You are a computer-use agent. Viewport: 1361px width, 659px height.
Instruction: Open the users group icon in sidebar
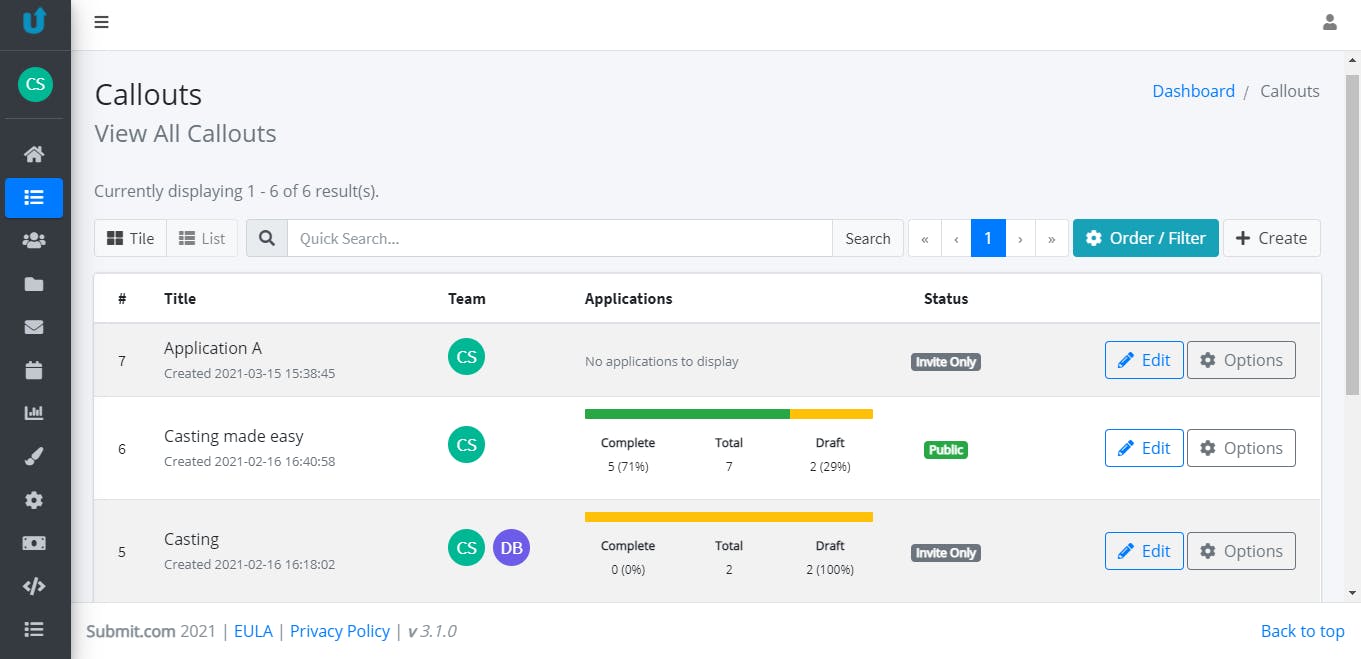point(34,240)
